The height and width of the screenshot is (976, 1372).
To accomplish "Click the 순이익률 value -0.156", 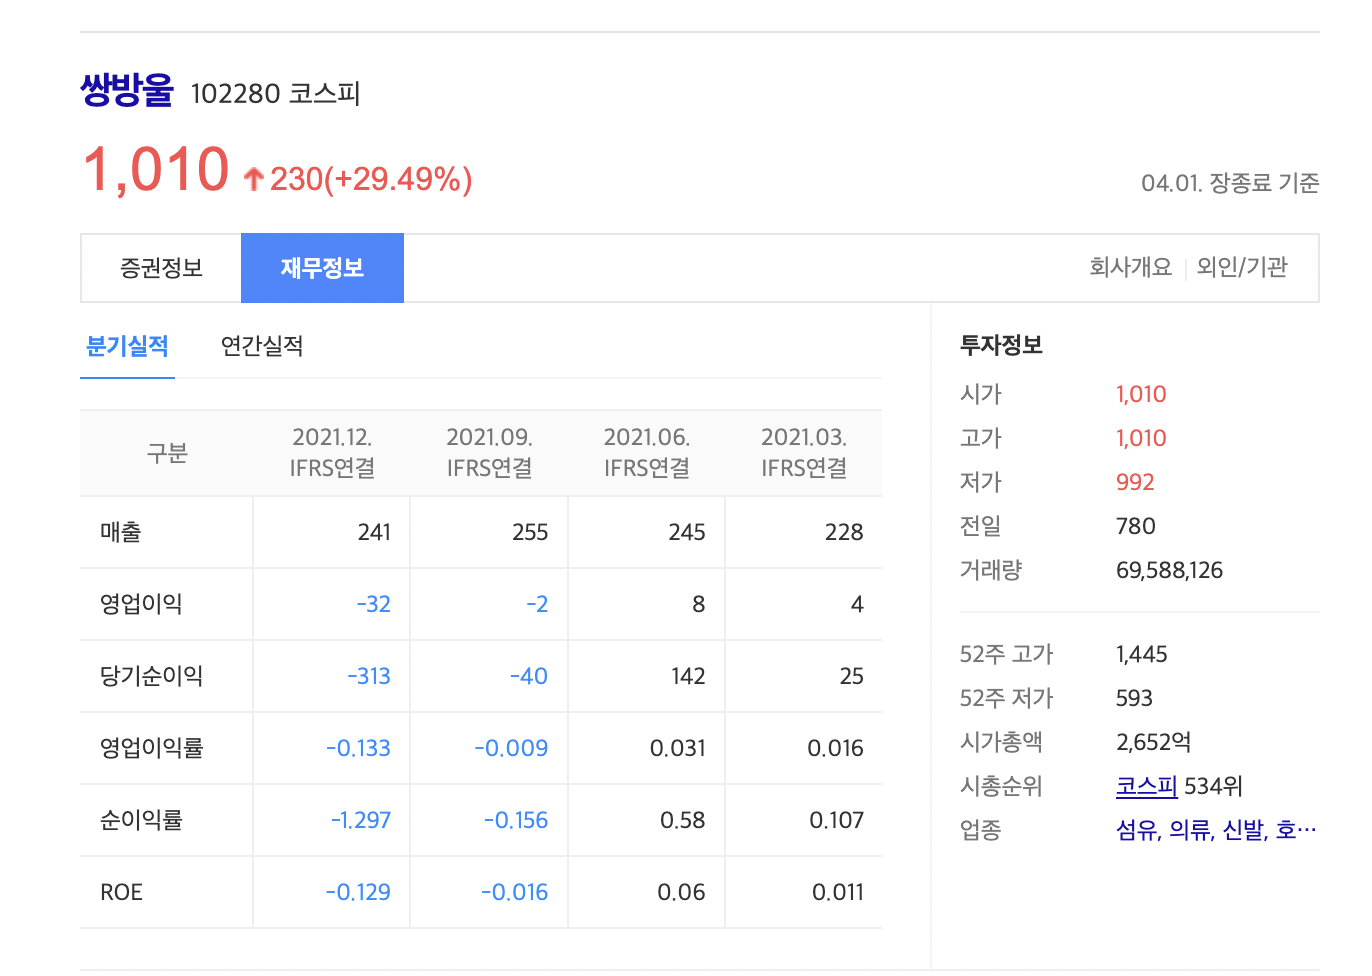I will coord(516,820).
